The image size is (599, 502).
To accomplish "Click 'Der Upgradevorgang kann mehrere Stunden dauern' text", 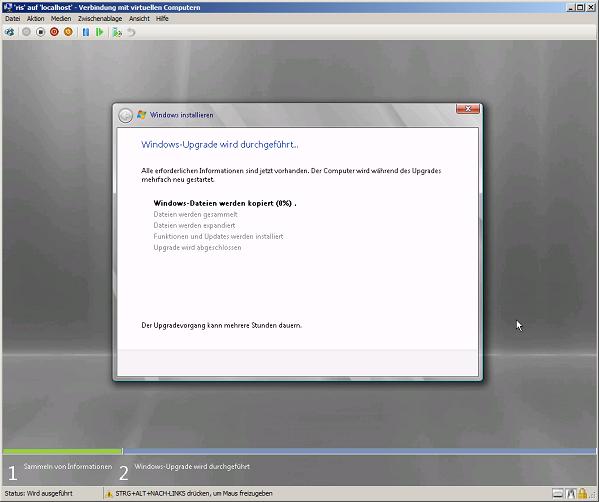I will pyautogui.click(x=222, y=325).
